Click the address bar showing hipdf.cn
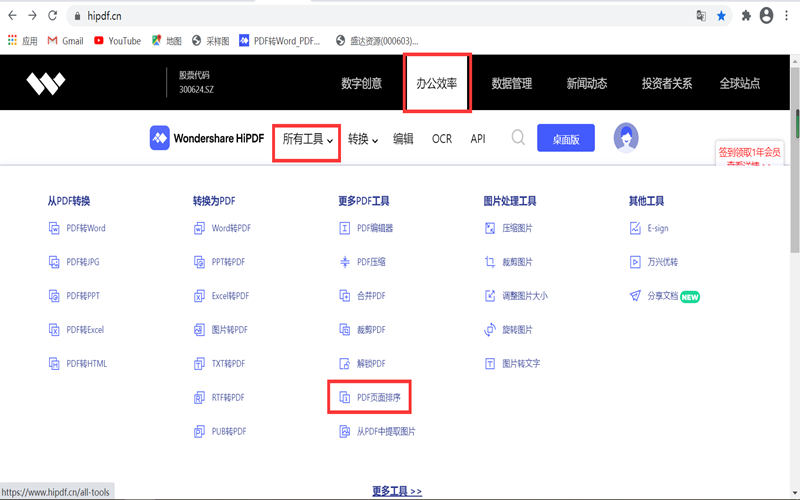800x500 pixels. coord(380,16)
